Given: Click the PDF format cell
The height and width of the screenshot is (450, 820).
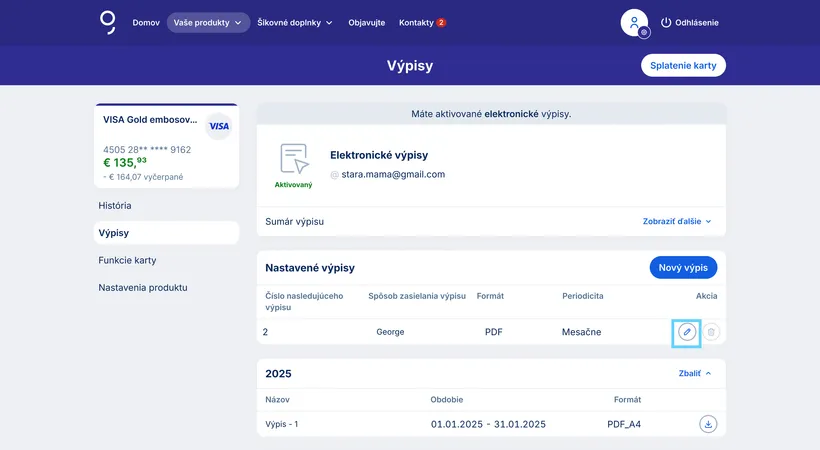Looking at the screenshot, I should pos(494,332).
